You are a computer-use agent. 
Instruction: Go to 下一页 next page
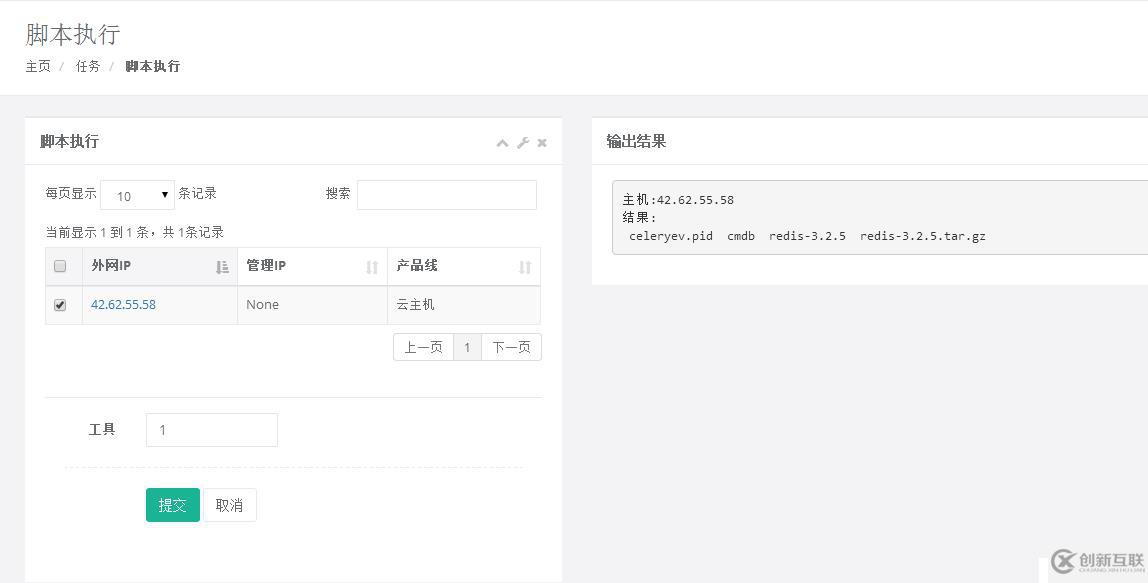511,347
